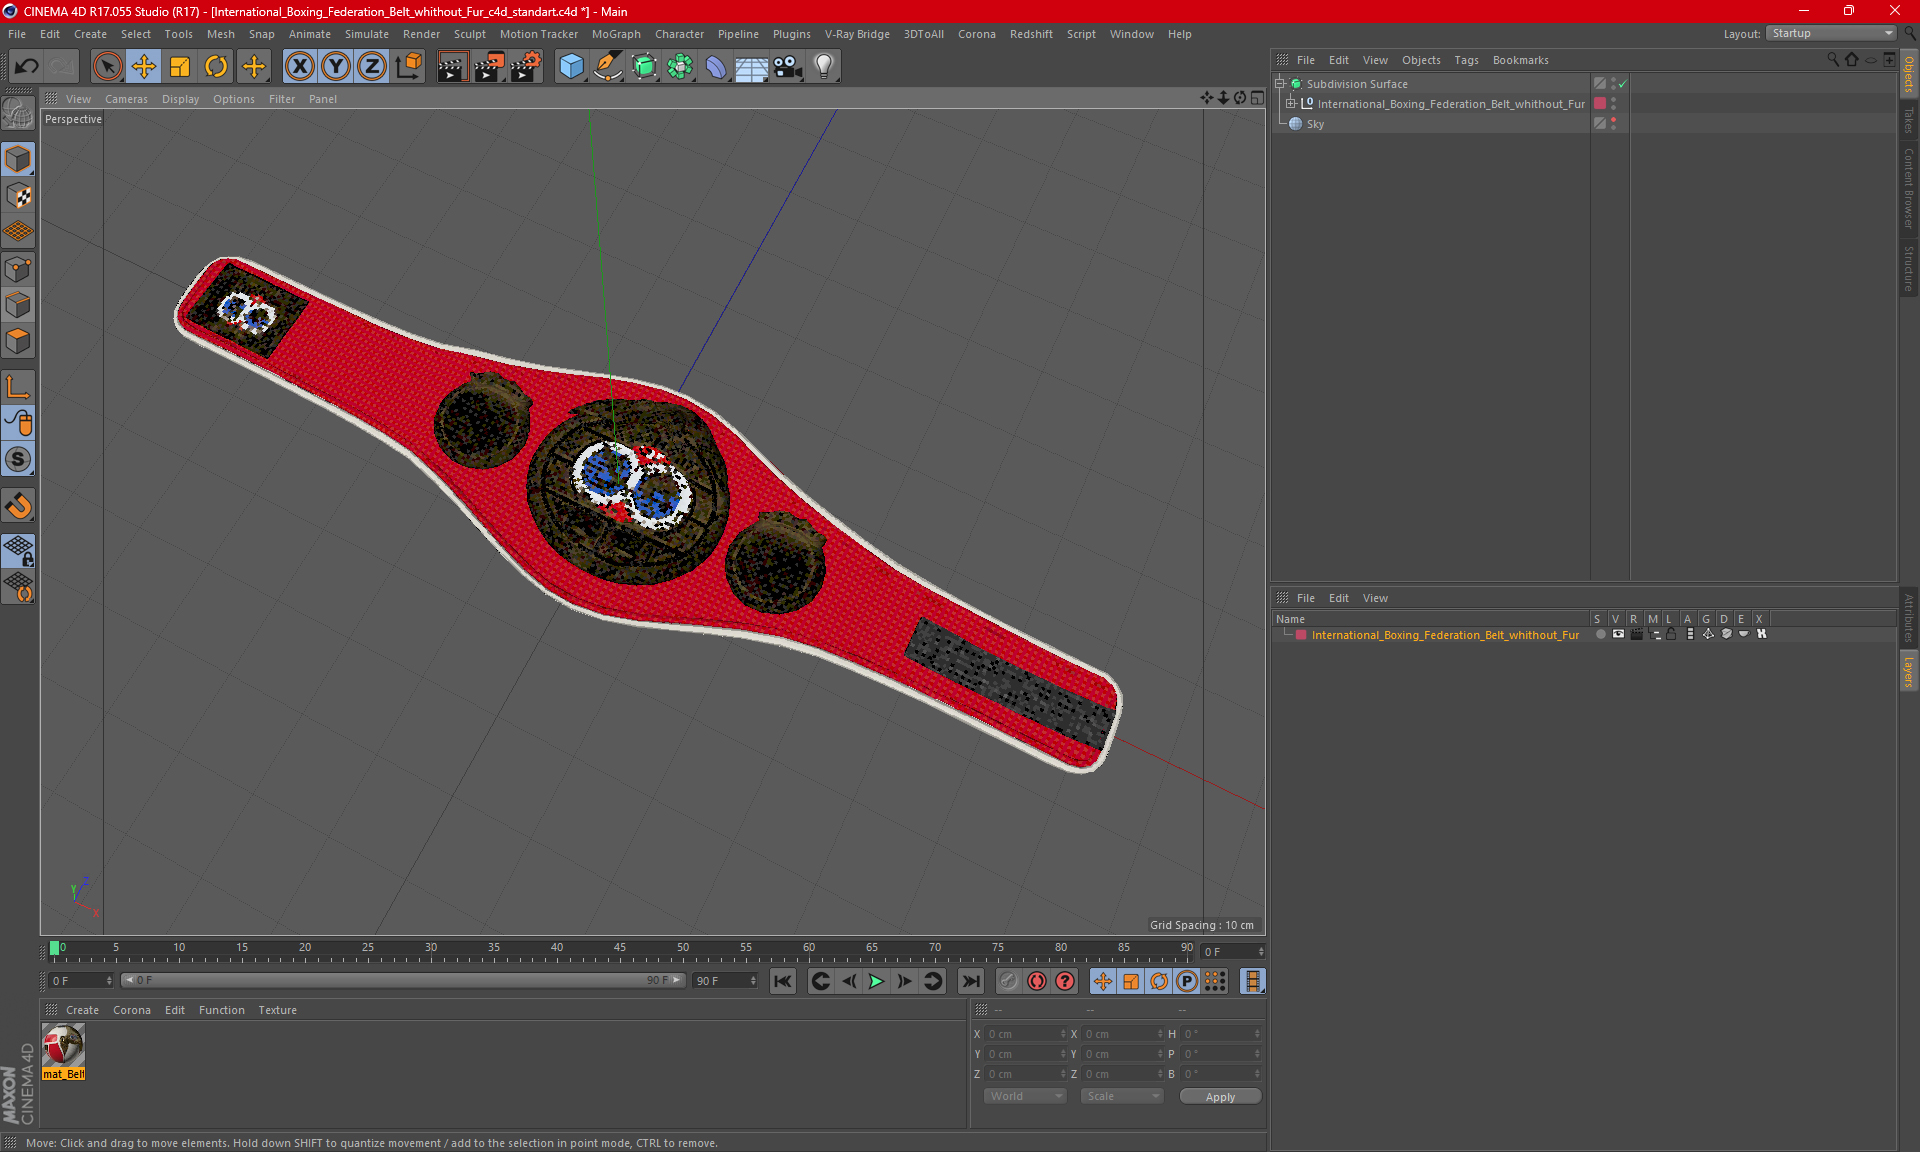Click the Undo arrow icon
This screenshot has height=1152, width=1920.
tap(27, 66)
